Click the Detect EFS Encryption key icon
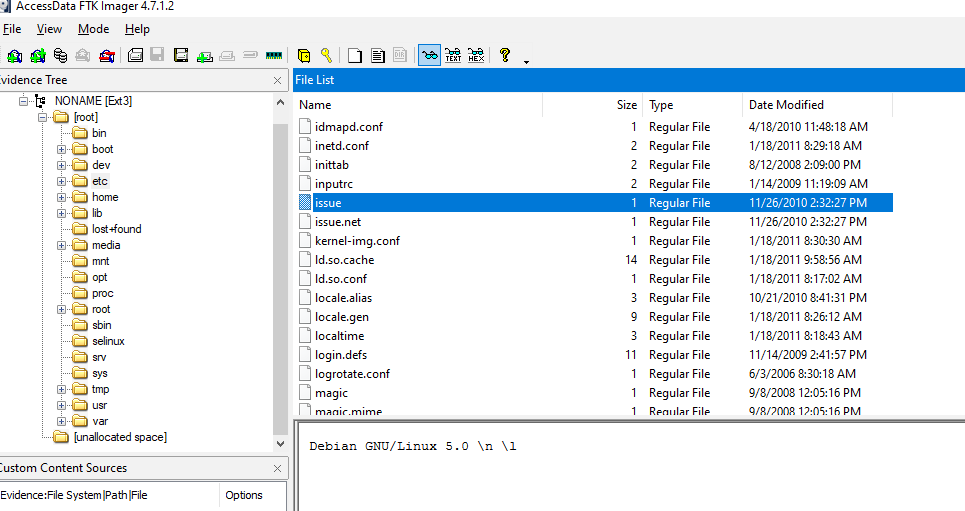 pos(326,55)
